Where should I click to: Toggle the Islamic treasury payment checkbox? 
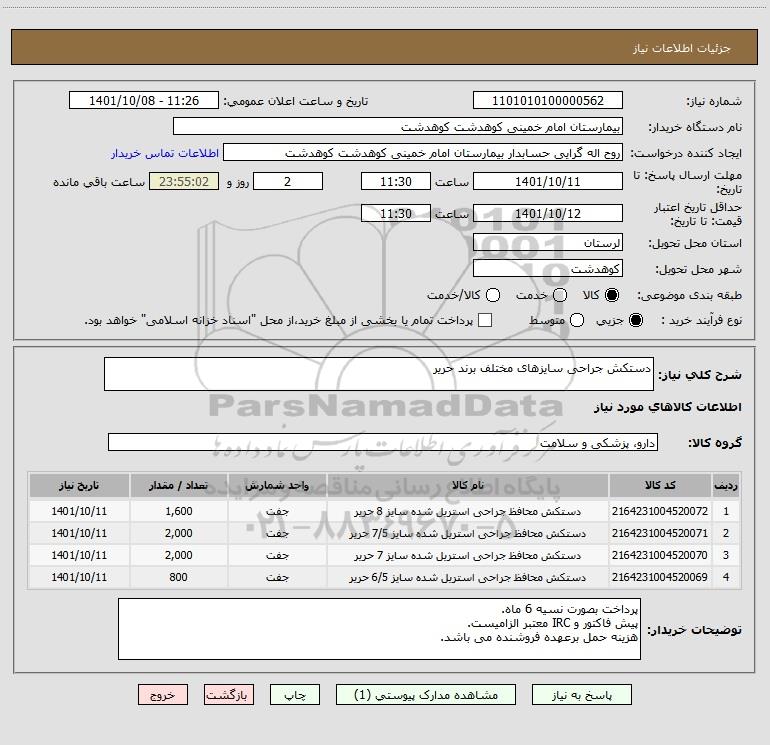pos(485,320)
